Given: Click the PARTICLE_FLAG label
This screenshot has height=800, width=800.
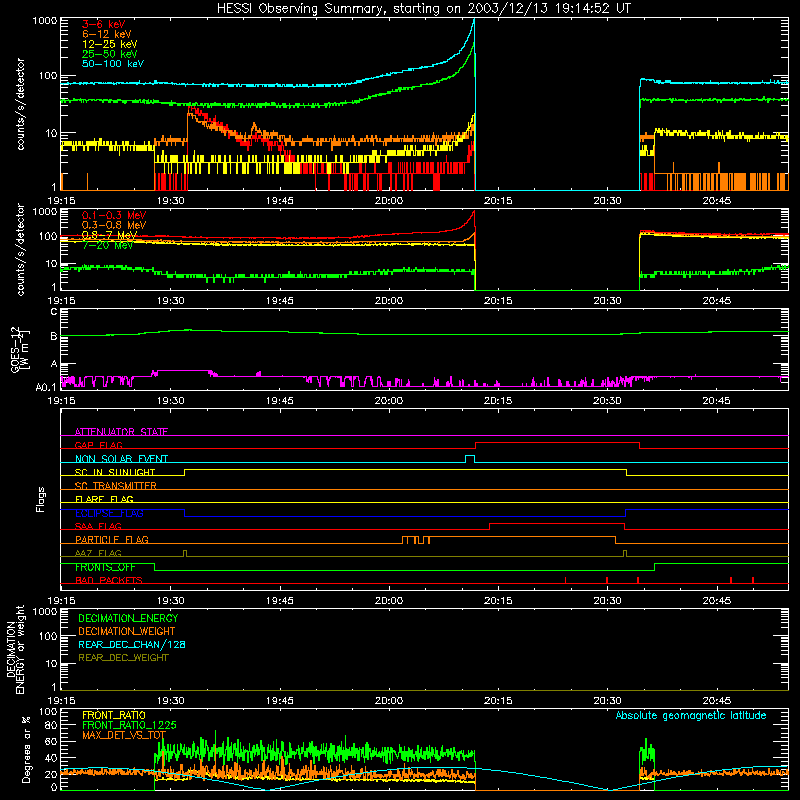Looking at the screenshot, I should (x=112, y=540).
